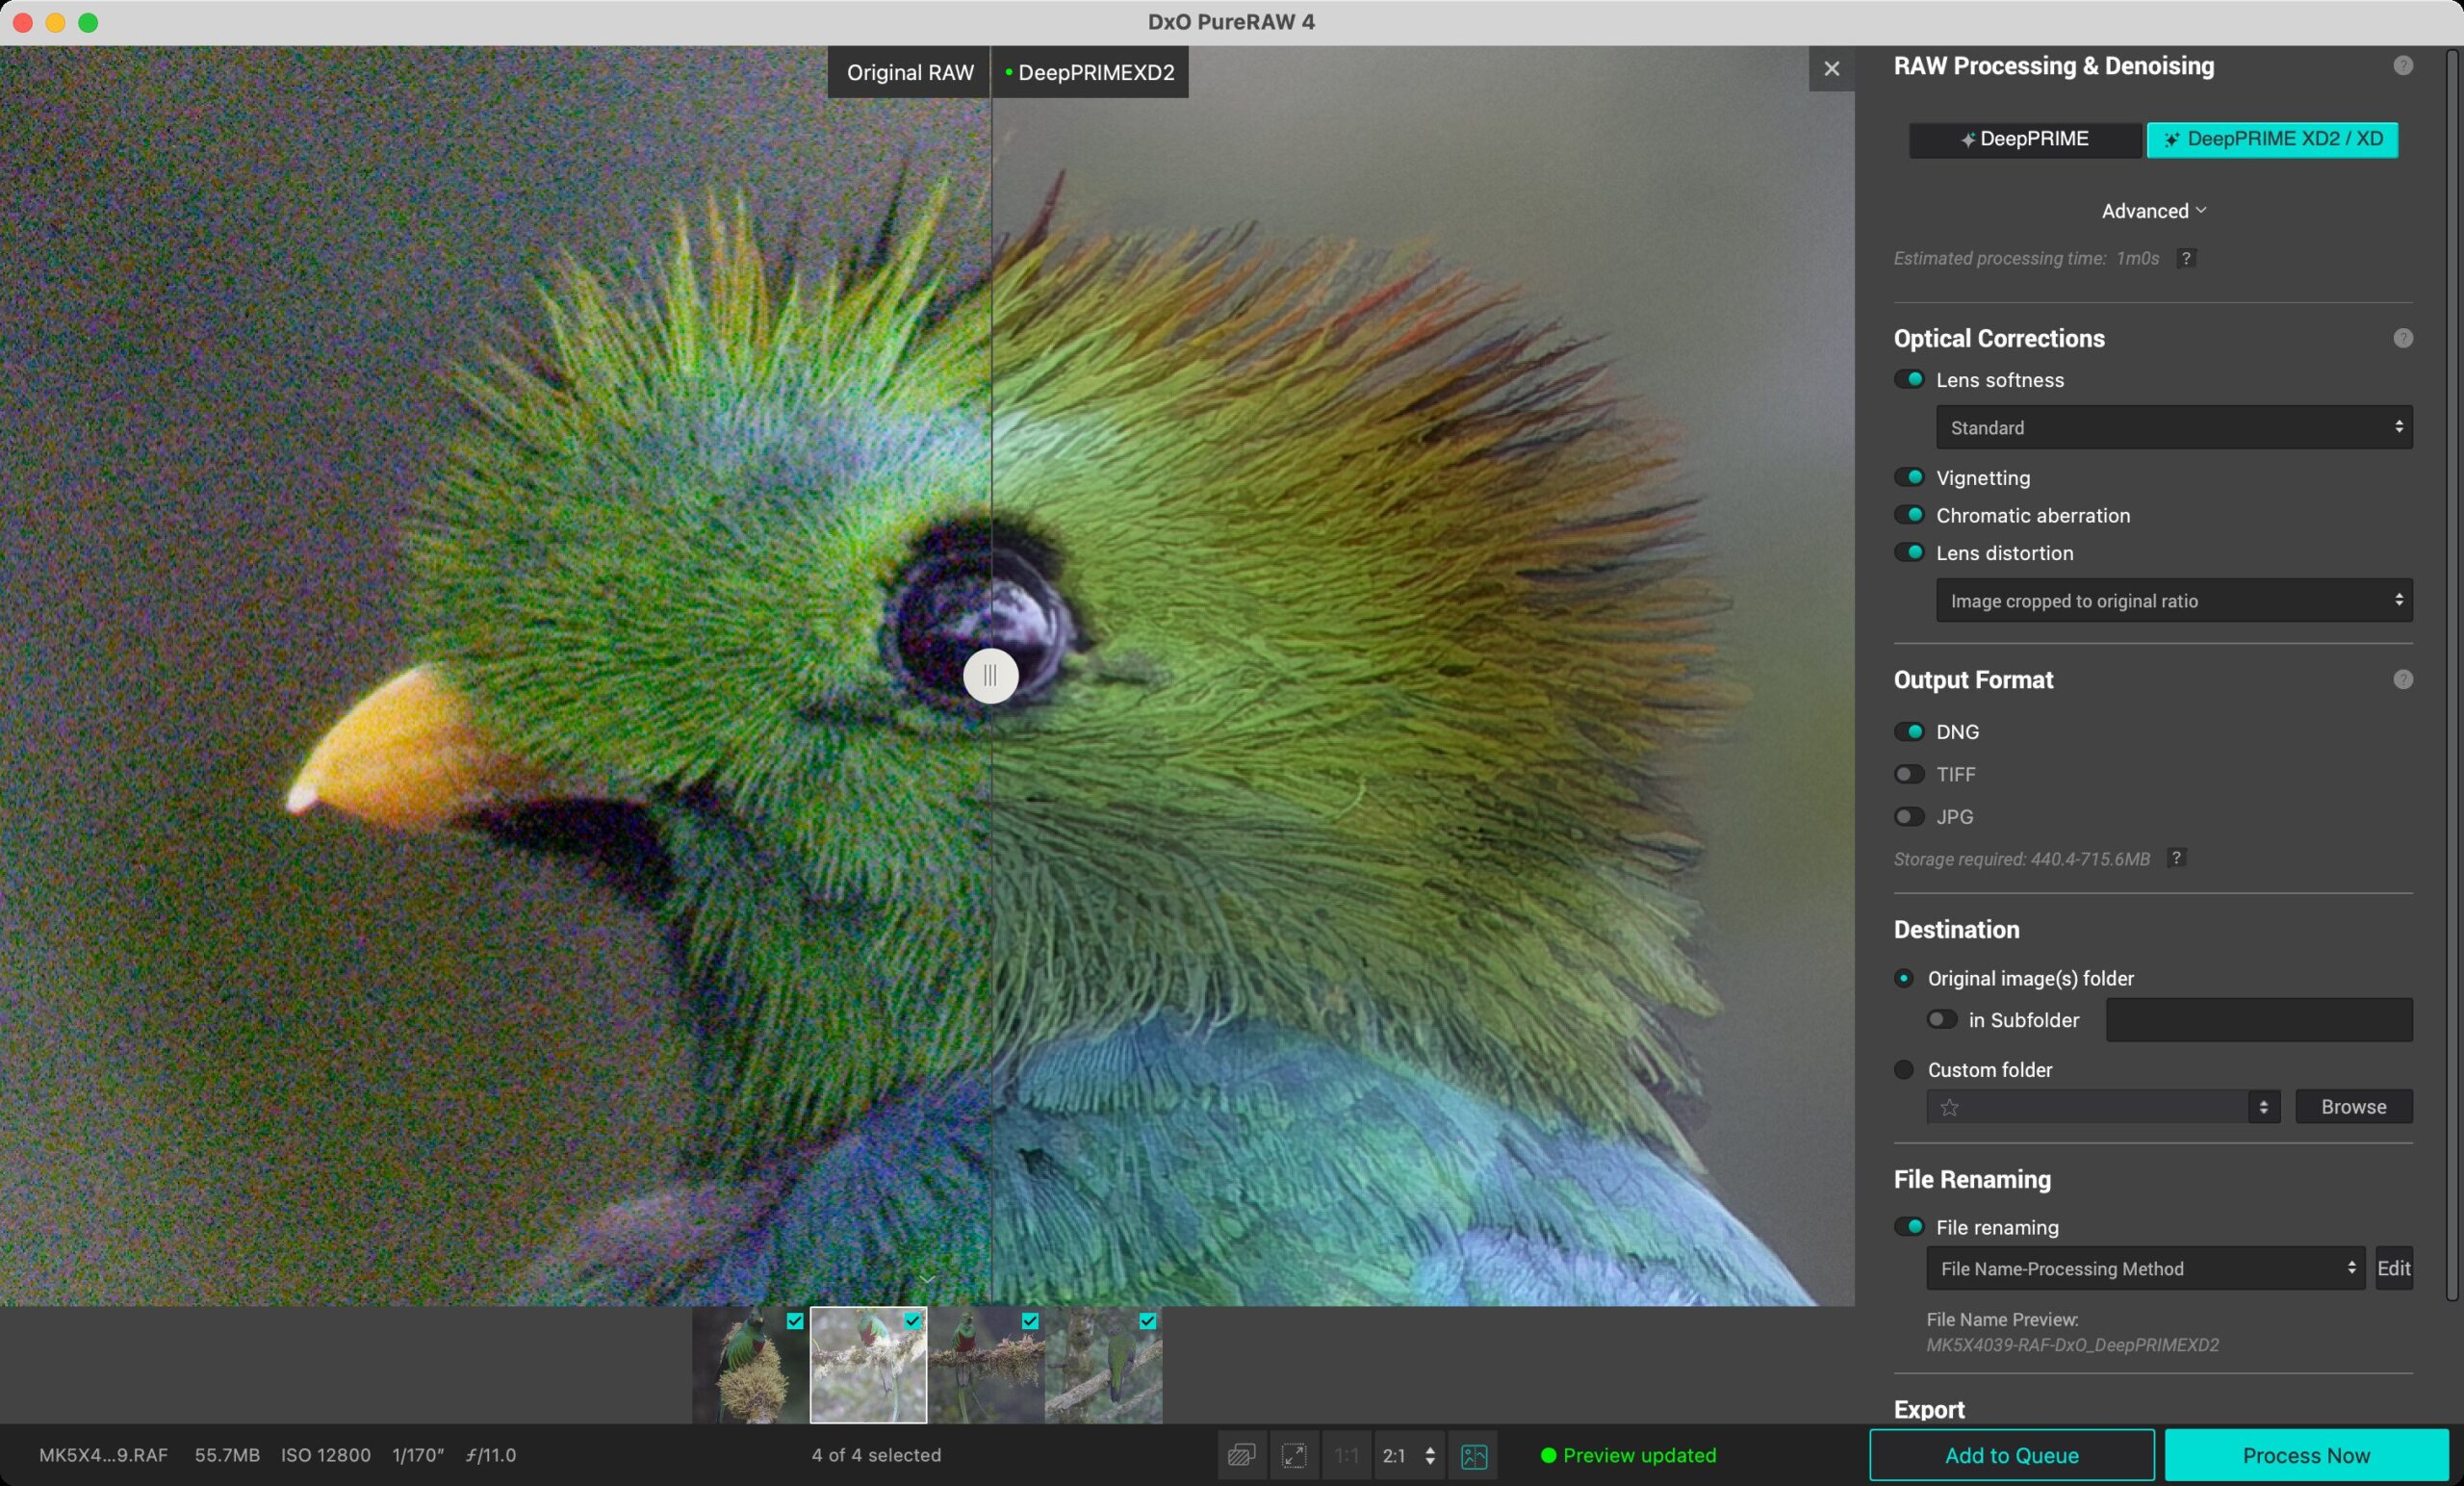This screenshot has height=1486, width=2464.
Task: Click the split view divider handle
Action: click(990, 676)
